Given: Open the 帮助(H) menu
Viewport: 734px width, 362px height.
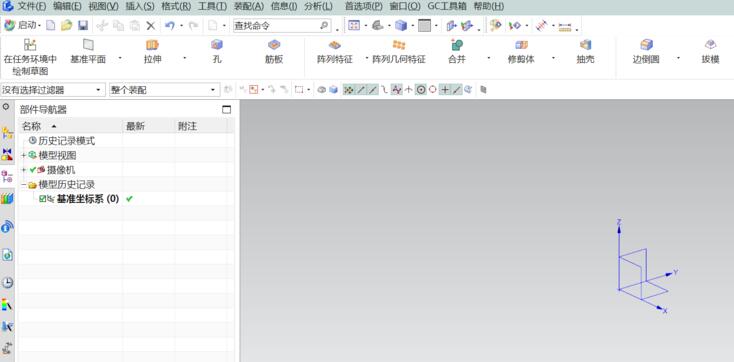Looking at the screenshot, I should coord(489,7).
